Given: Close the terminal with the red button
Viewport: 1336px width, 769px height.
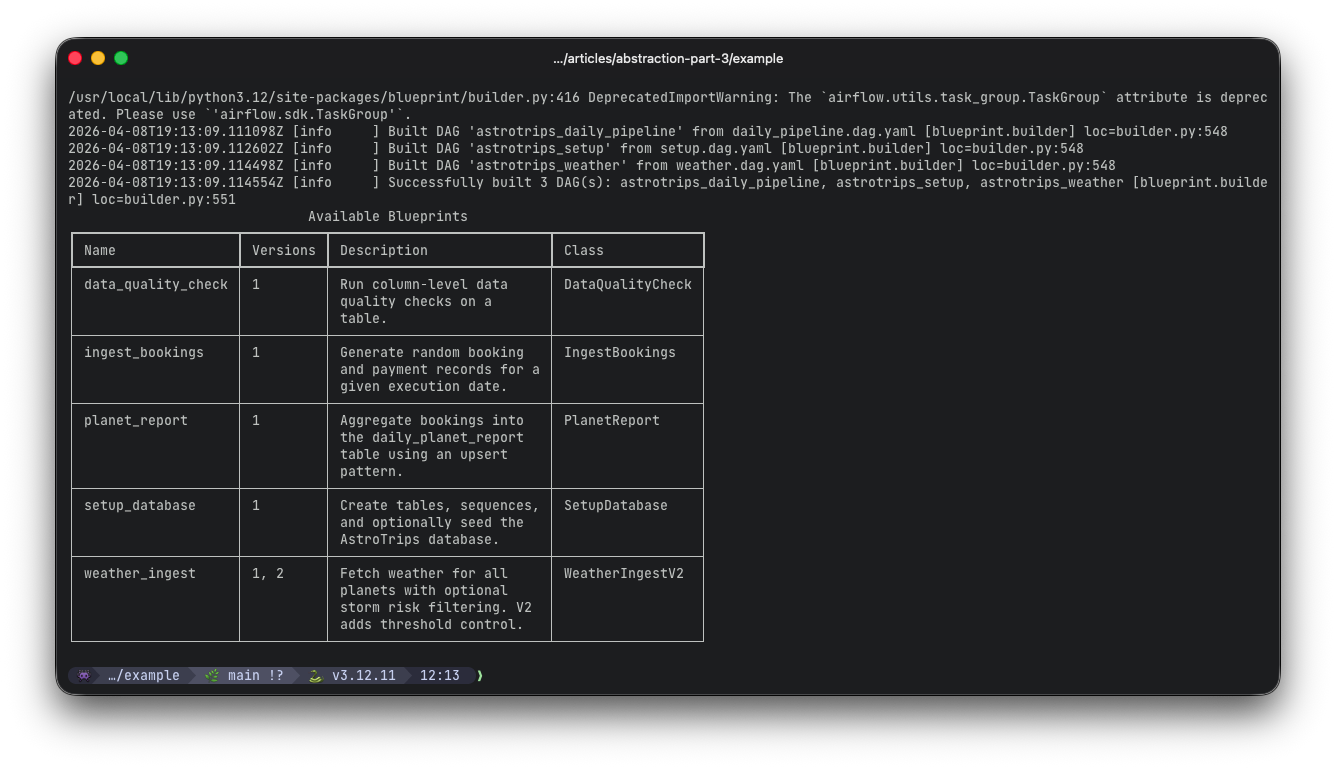Looking at the screenshot, I should [x=75, y=58].
